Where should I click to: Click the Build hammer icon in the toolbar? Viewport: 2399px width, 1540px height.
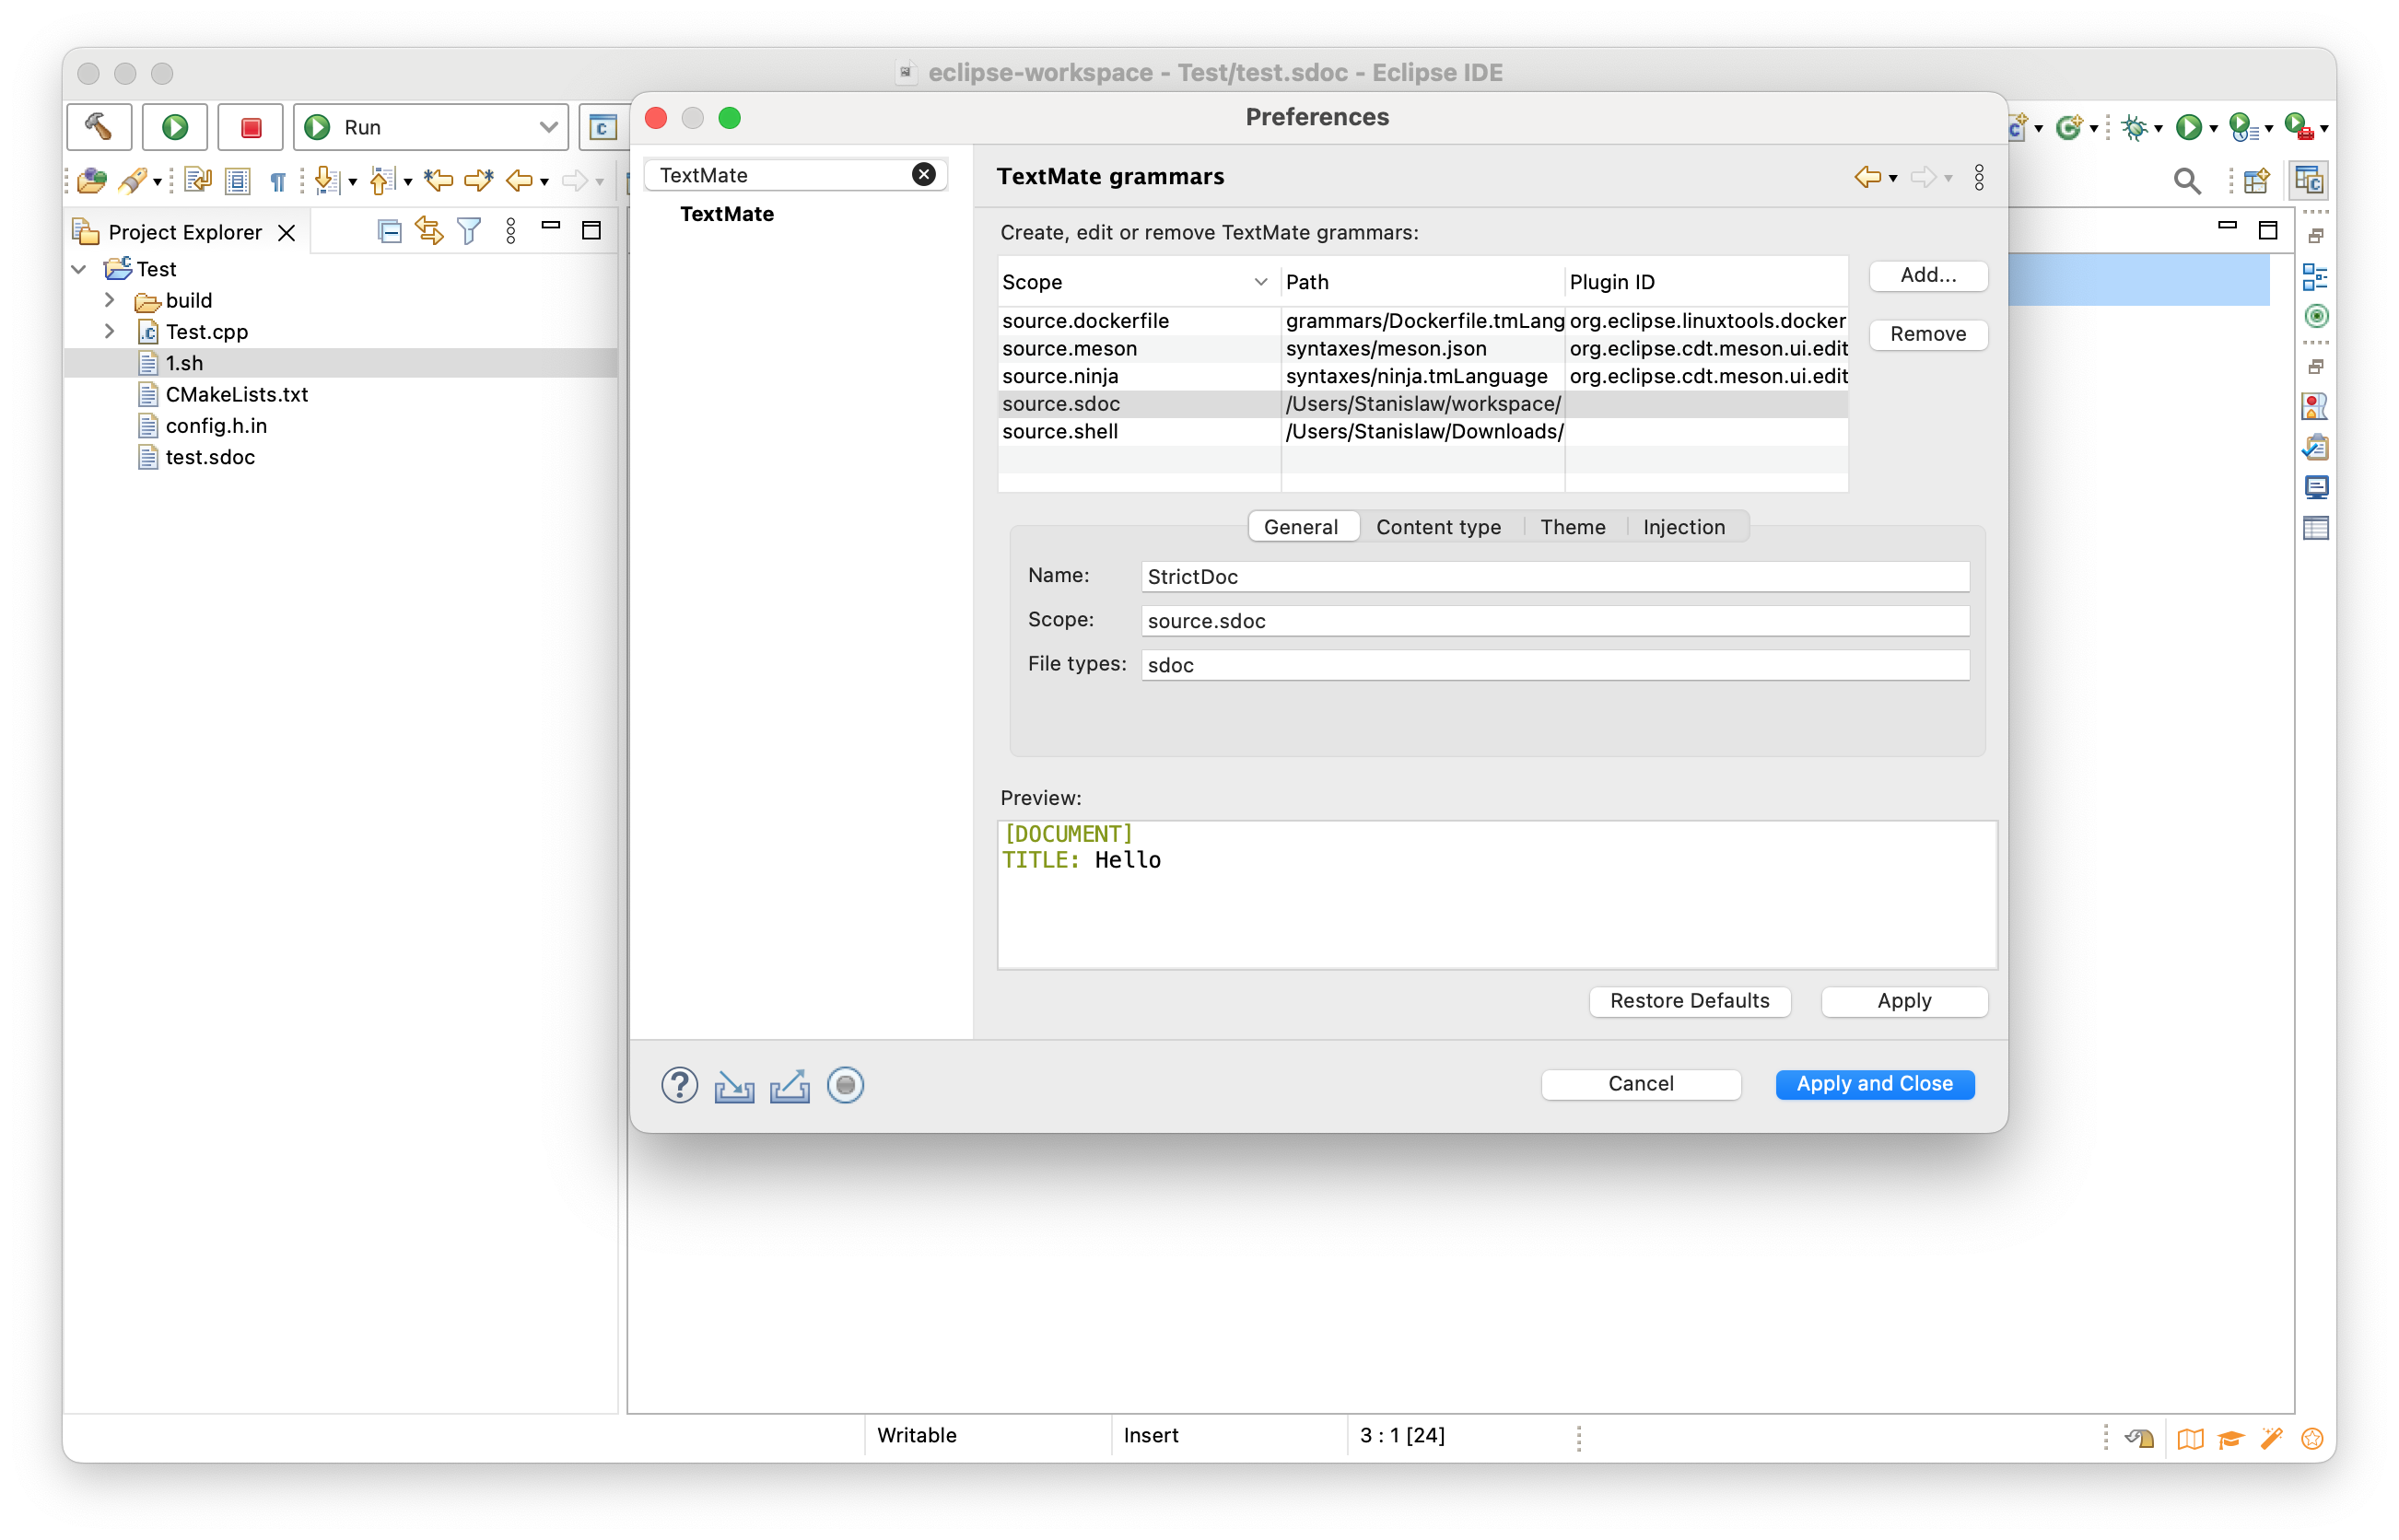pyautogui.click(x=99, y=127)
